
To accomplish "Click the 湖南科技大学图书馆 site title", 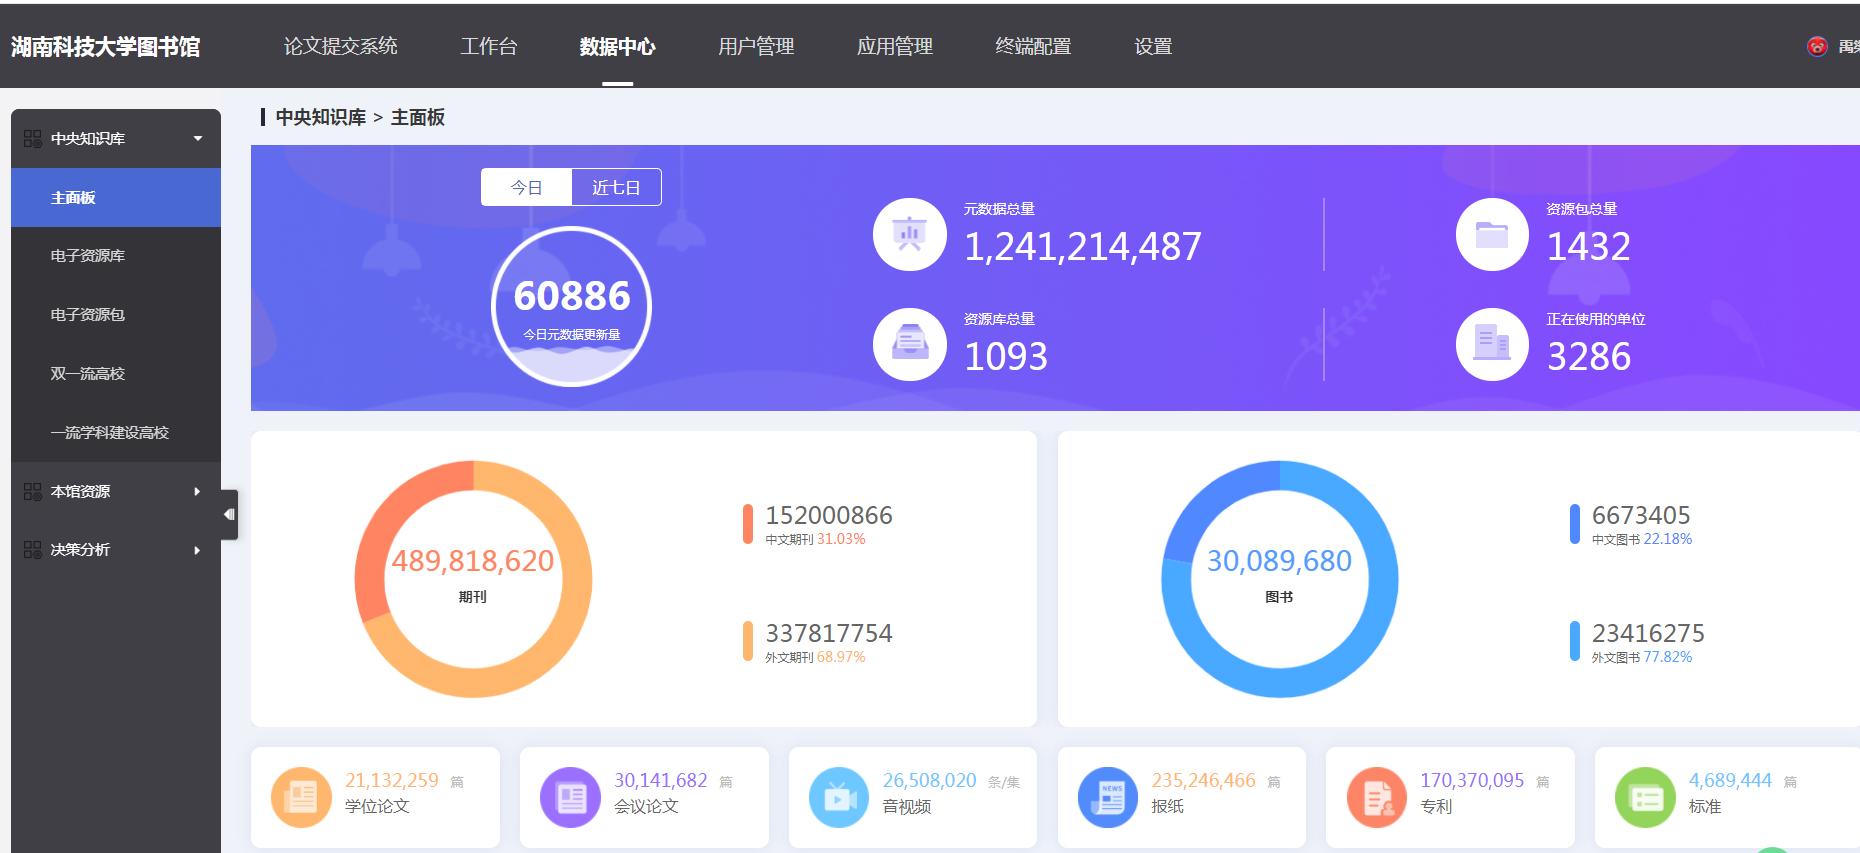I will pyautogui.click(x=106, y=47).
